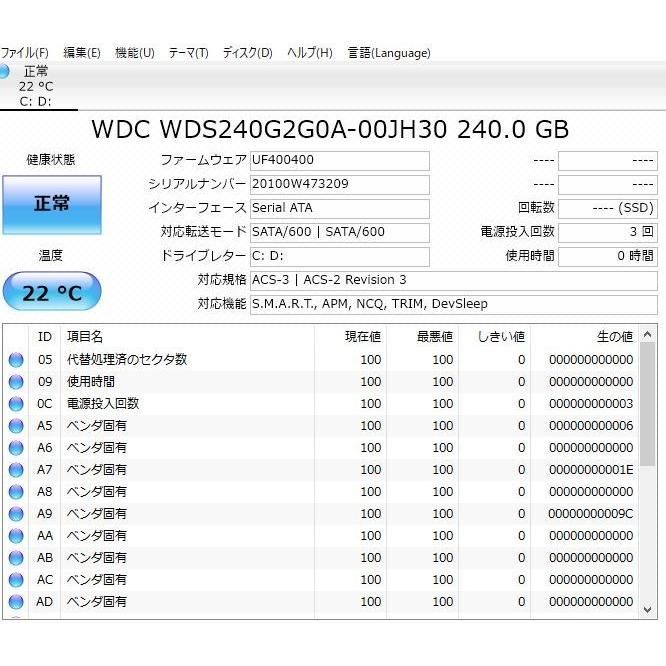Click the power on count field 3 回
Image resolution: width=666 pixels, height=666 pixels.
click(608, 232)
